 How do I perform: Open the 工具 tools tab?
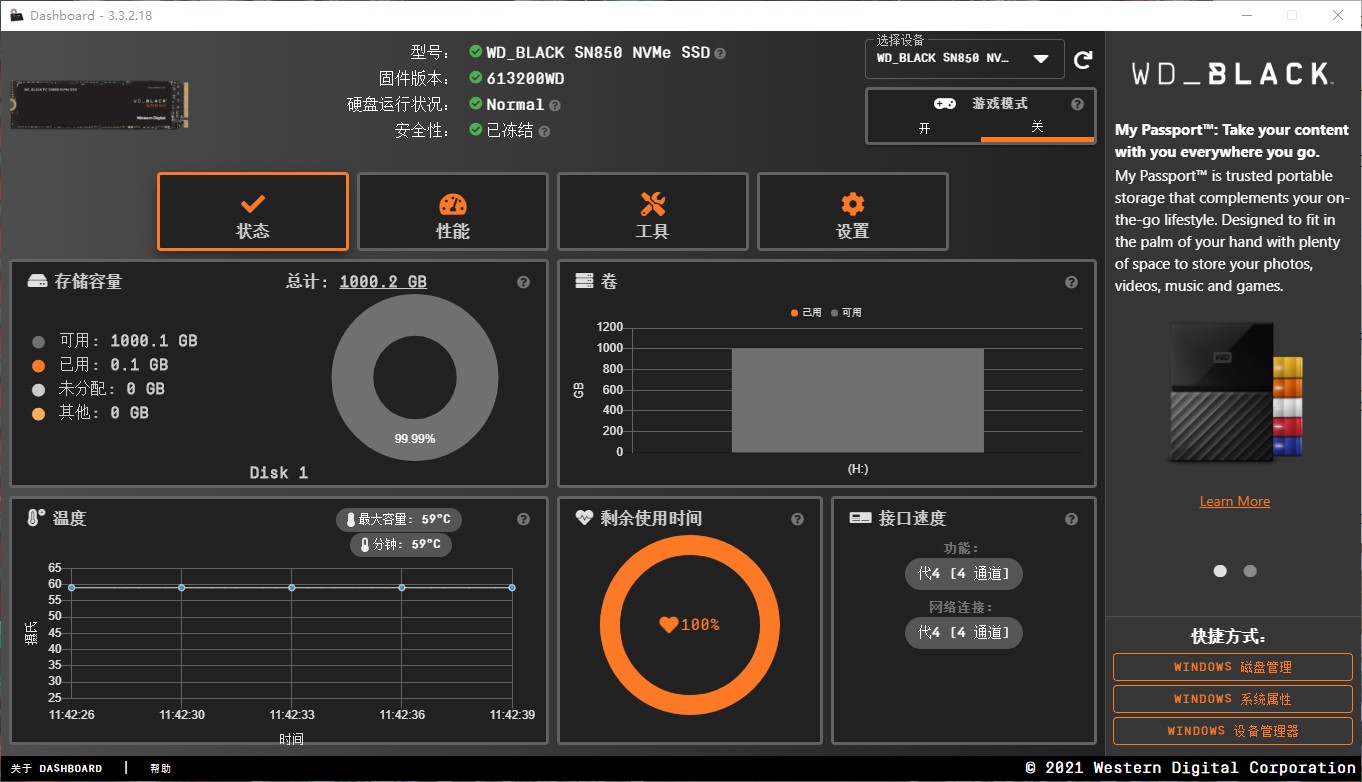tap(653, 212)
